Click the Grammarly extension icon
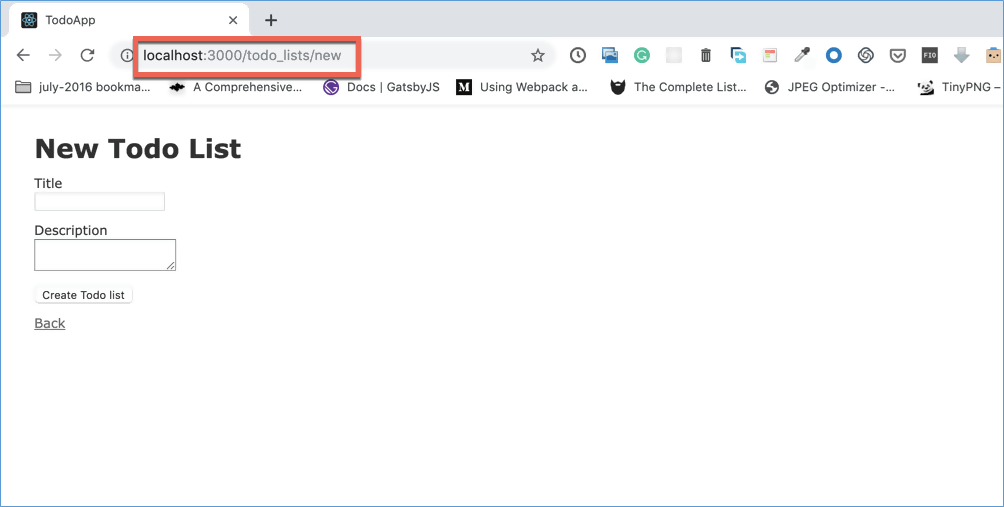 tap(641, 56)
